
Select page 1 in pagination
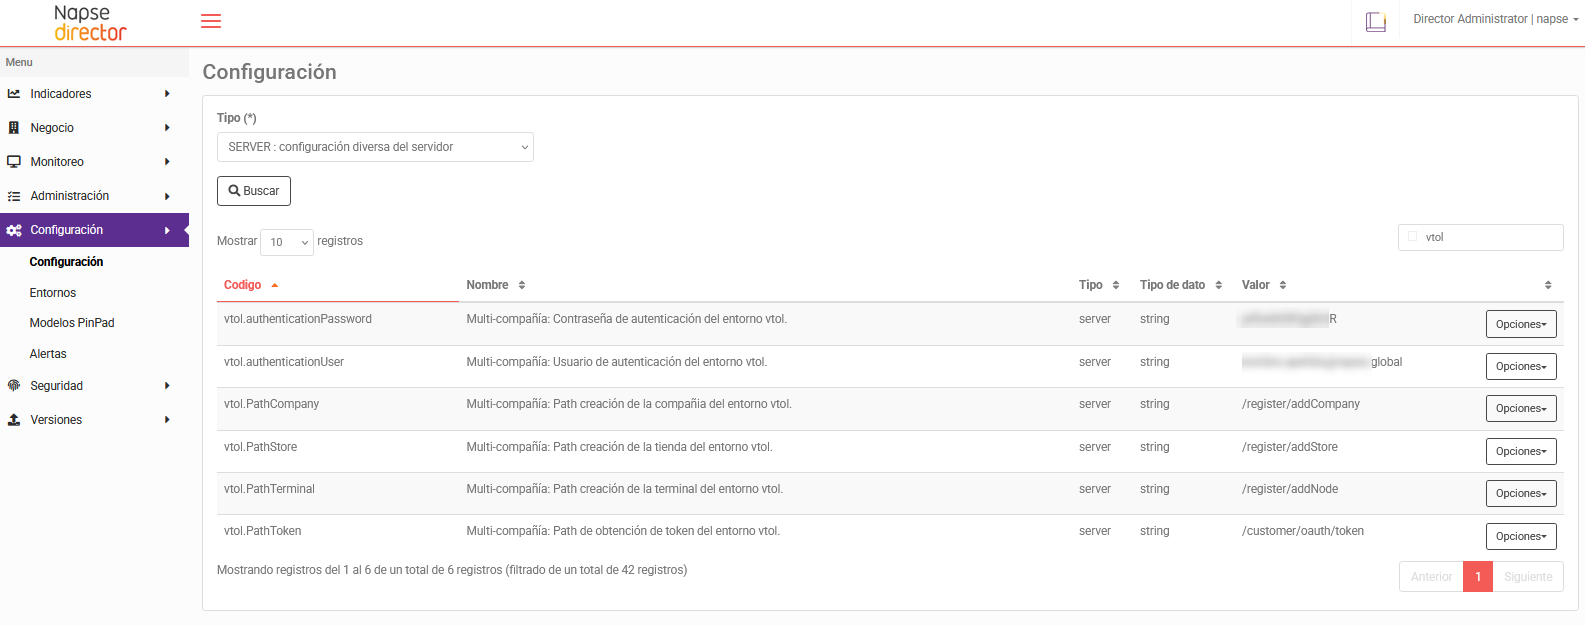pyautogui.click(x=1477, y=577)
